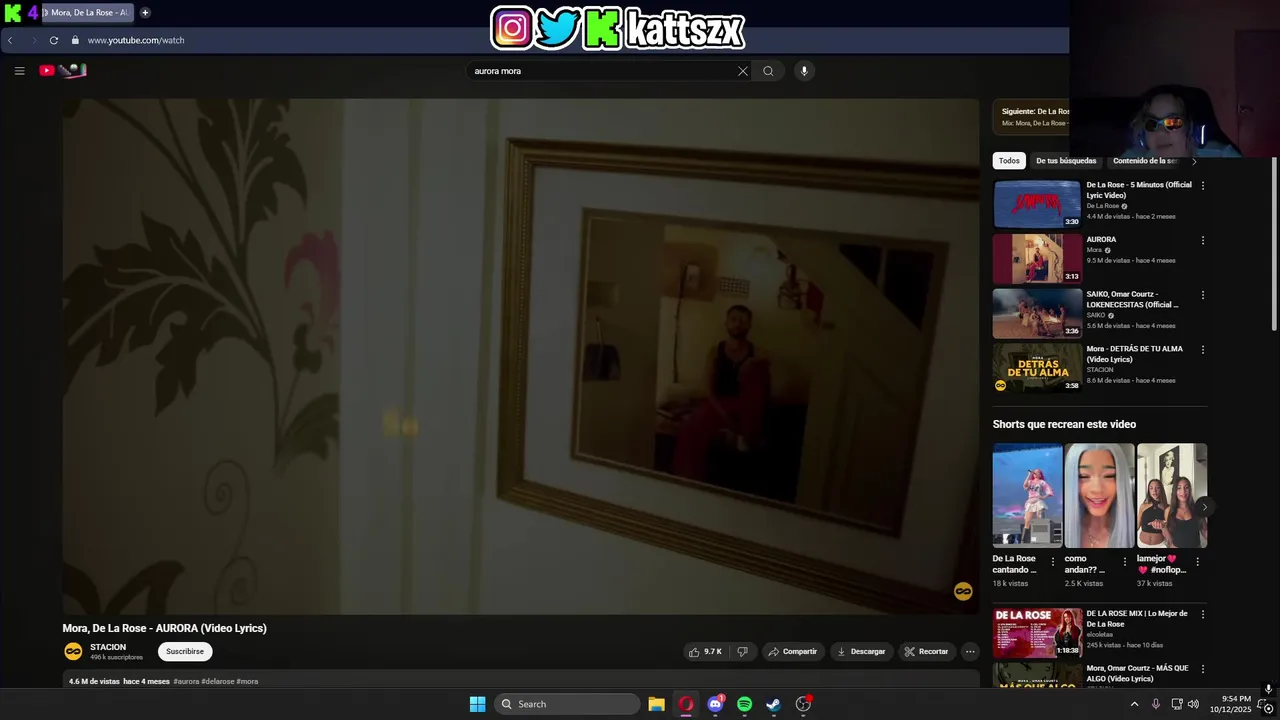
Task: Click the Windows taskbar Search box
Action: [x=567, y=704]
